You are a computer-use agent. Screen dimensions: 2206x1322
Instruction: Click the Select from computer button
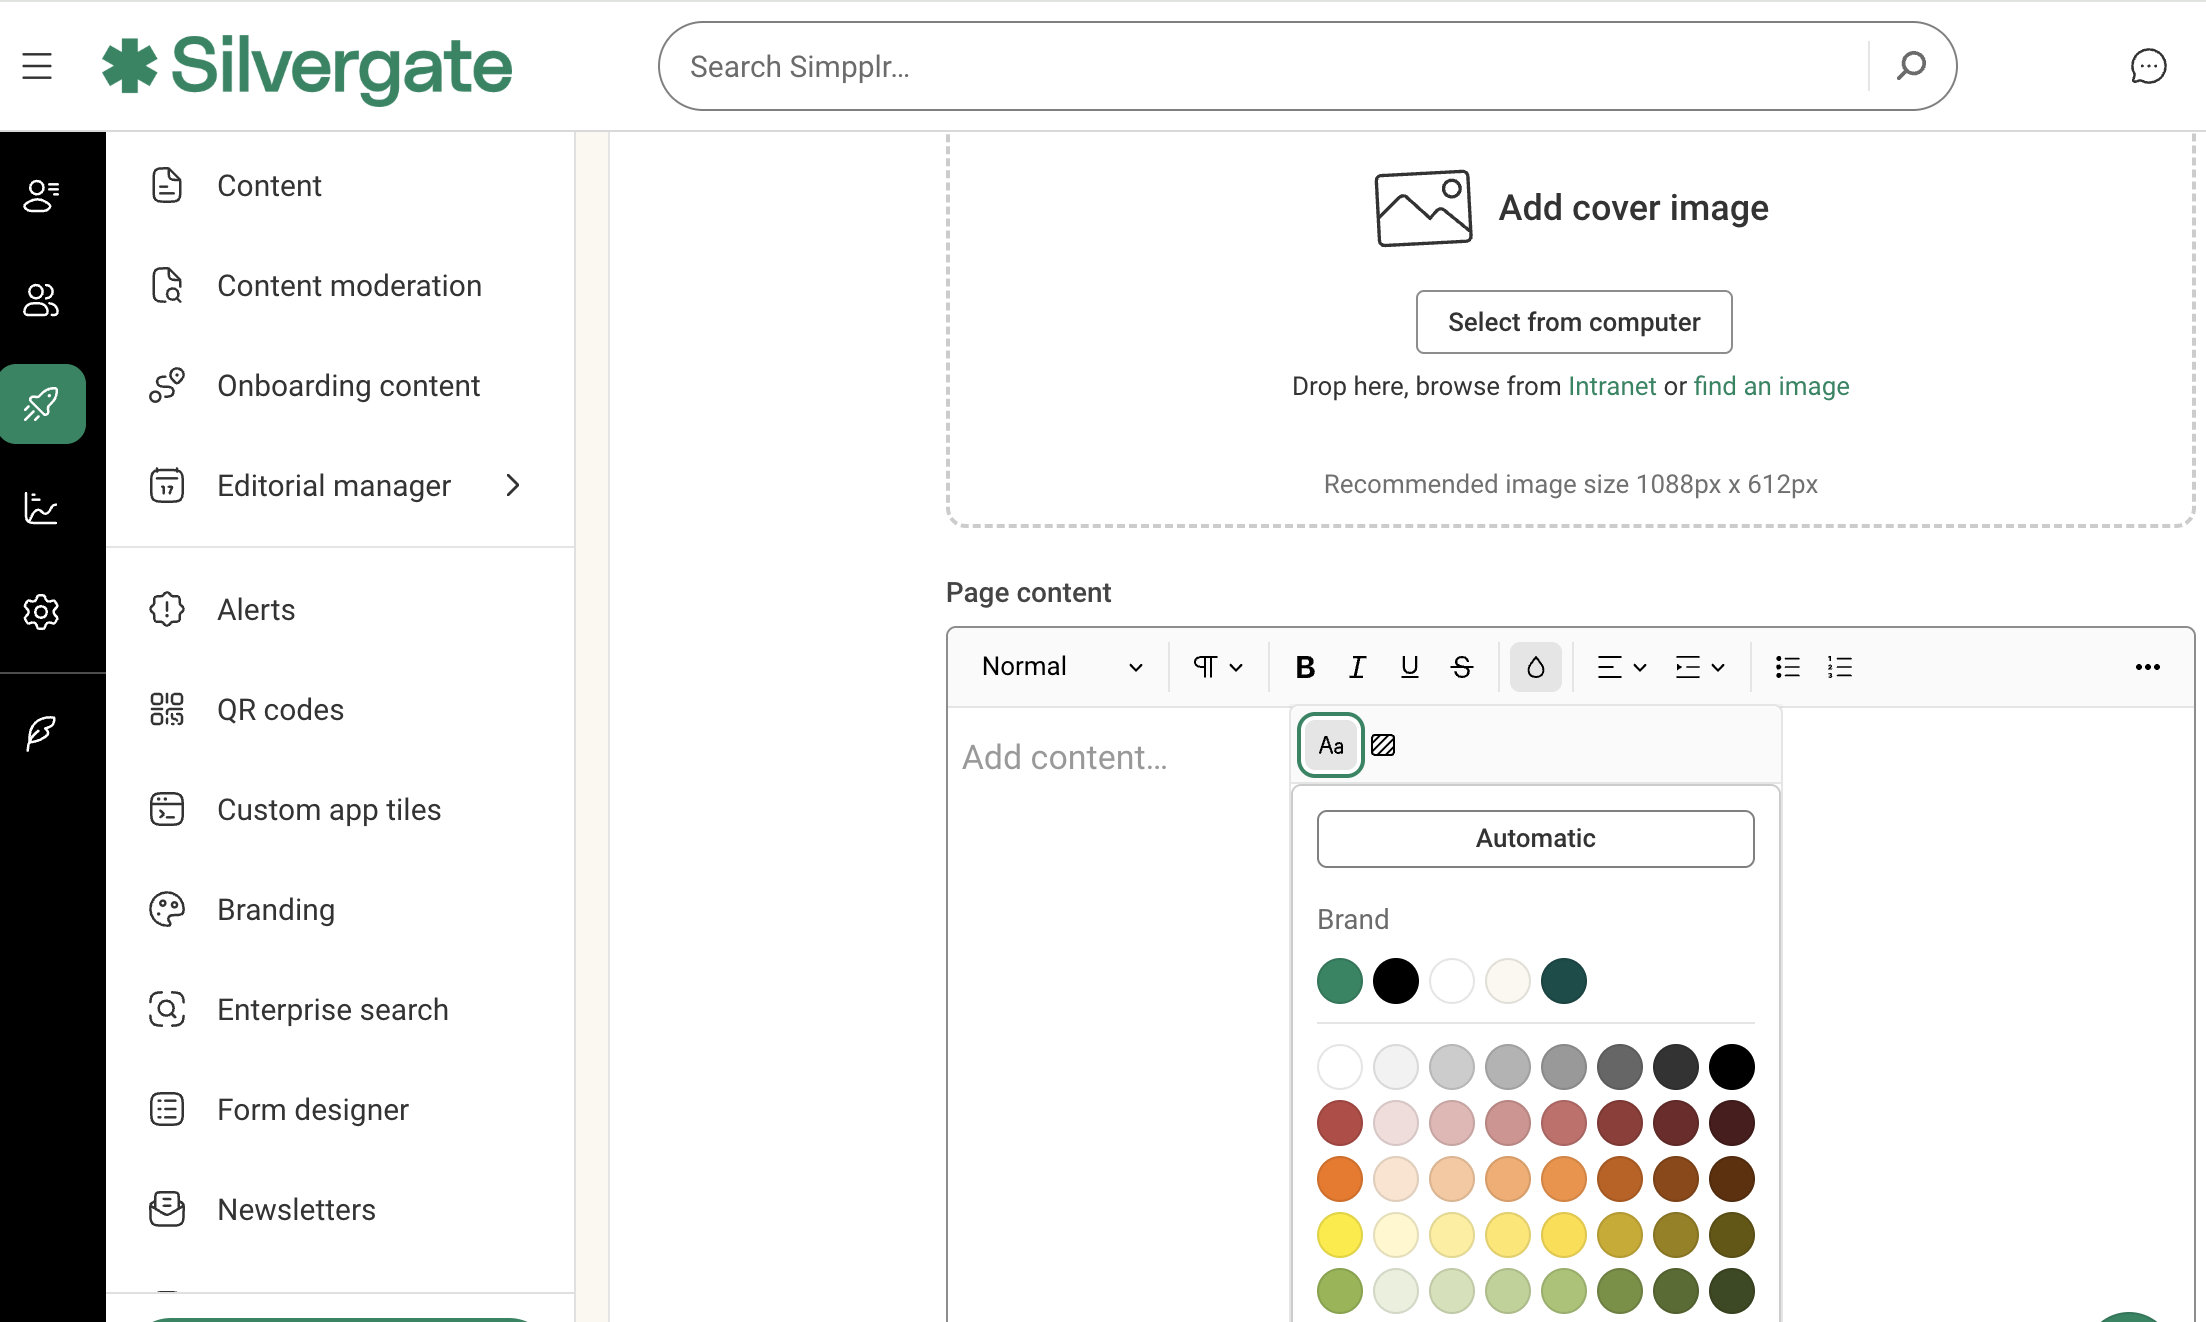(1573, 322)
